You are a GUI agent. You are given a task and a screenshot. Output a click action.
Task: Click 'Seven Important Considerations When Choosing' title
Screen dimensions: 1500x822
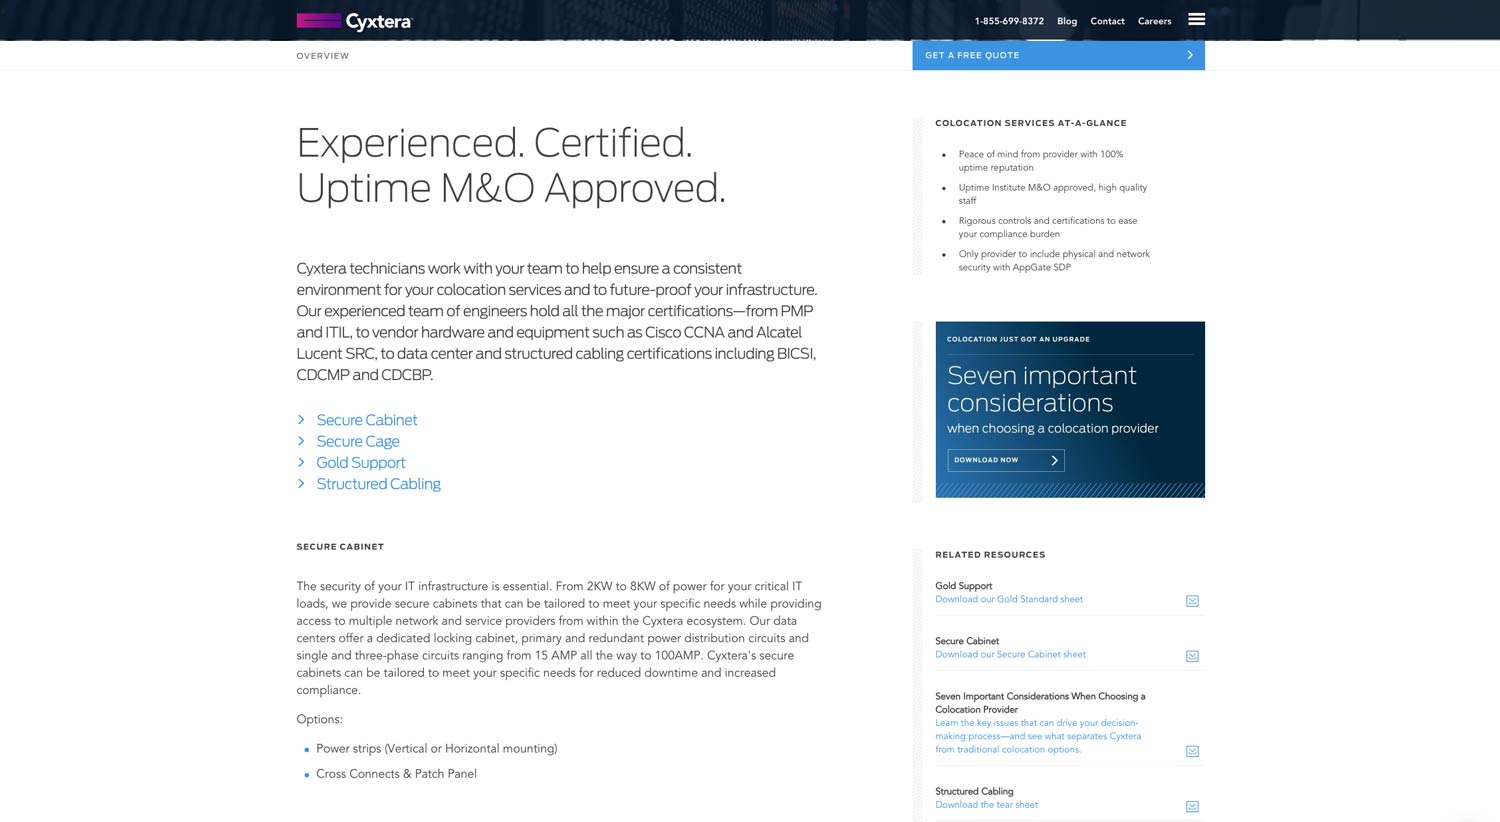(1040, 703)
